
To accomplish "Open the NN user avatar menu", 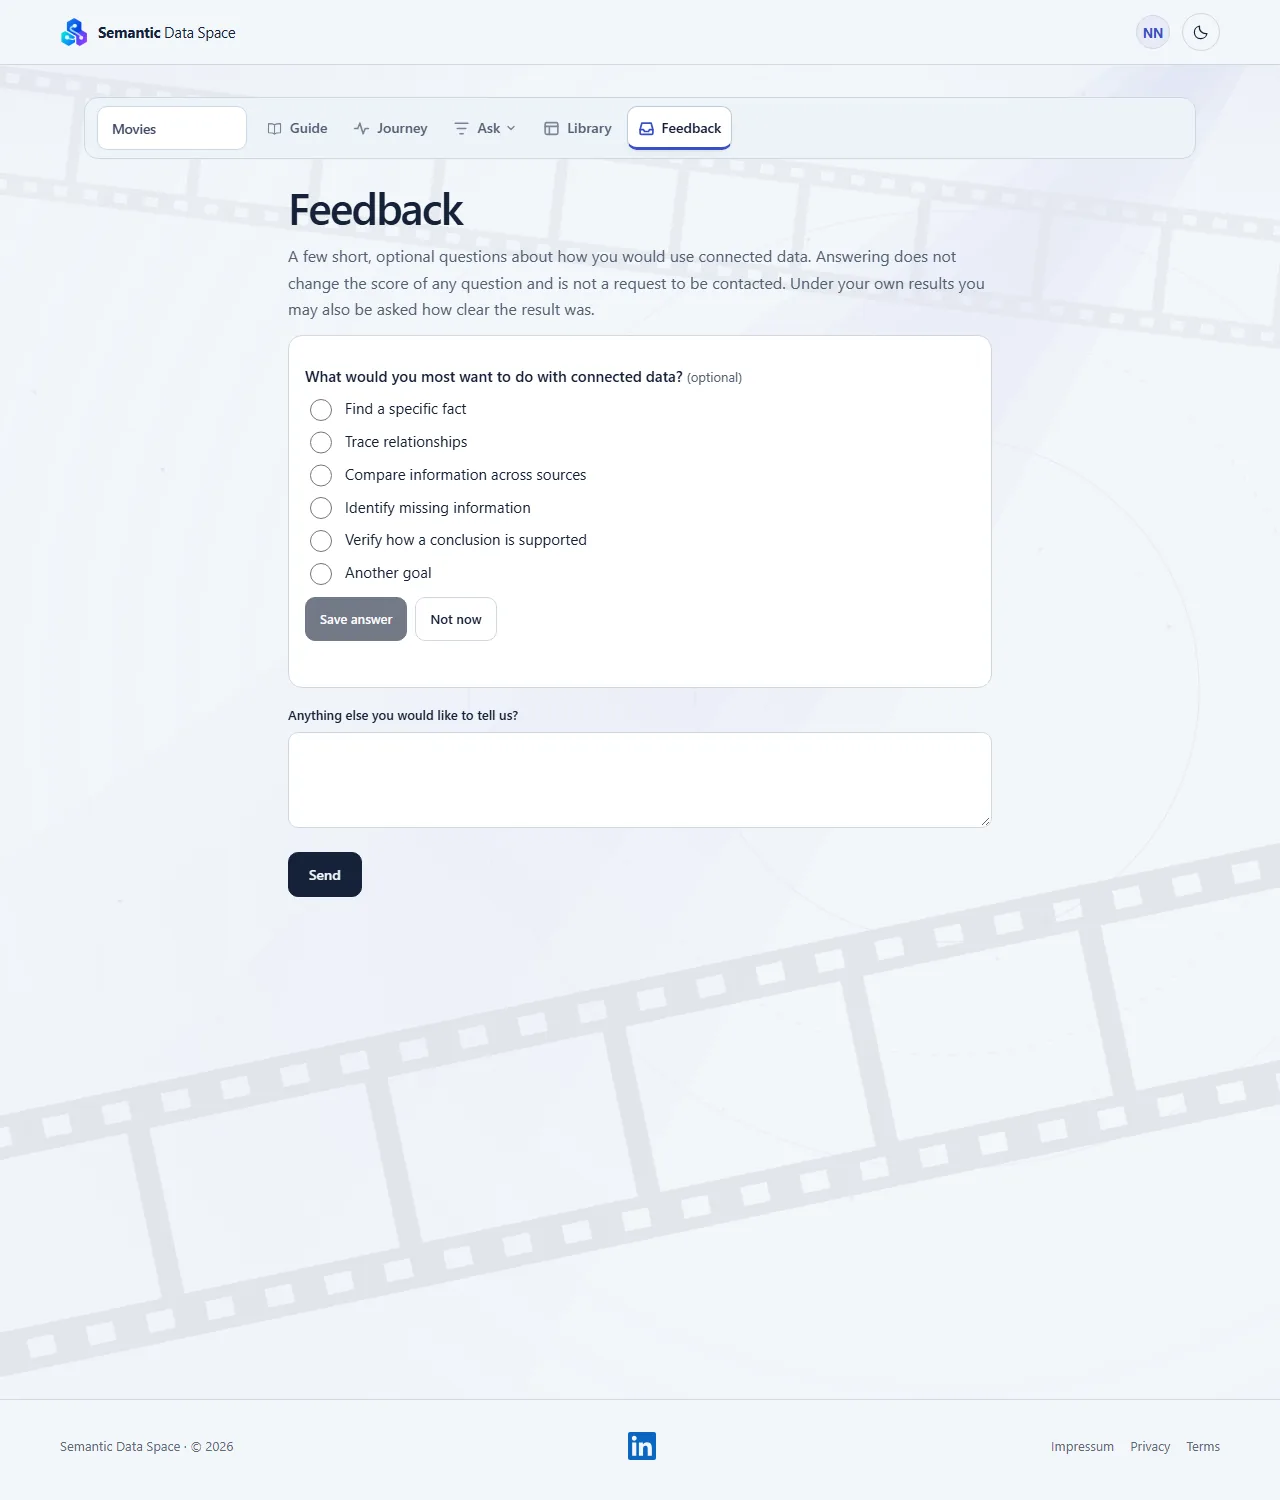I will coord(1153,33).
